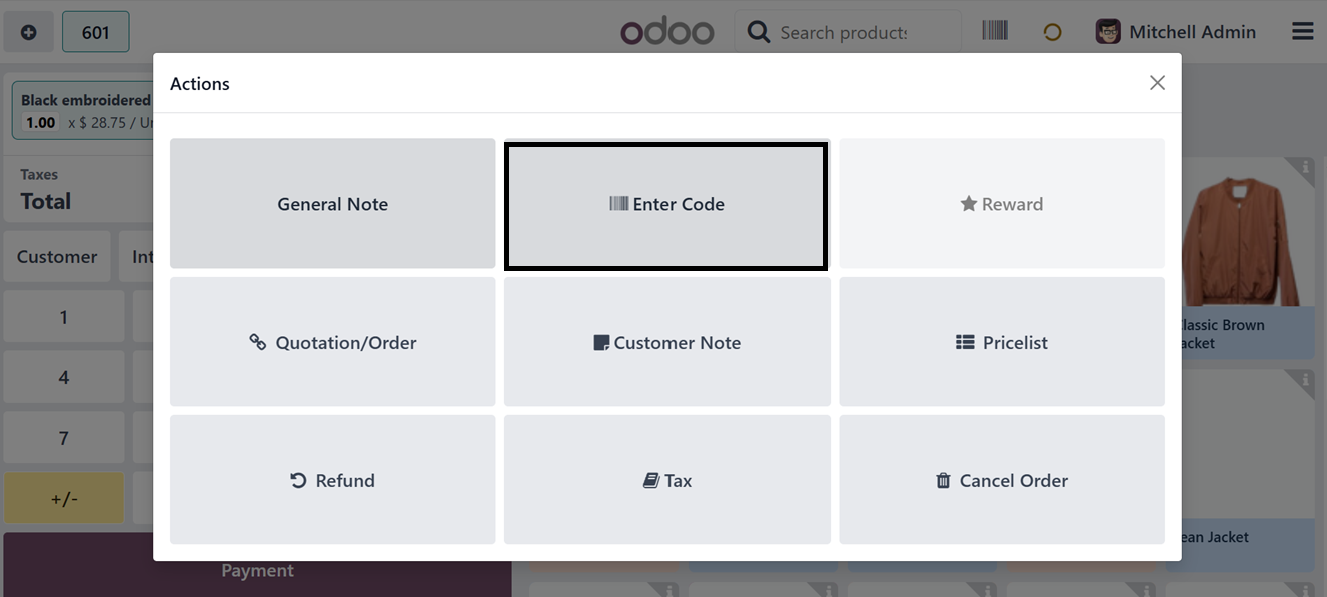Select order tab 601
1327x597 pixels.
click(x=95, y=32)
